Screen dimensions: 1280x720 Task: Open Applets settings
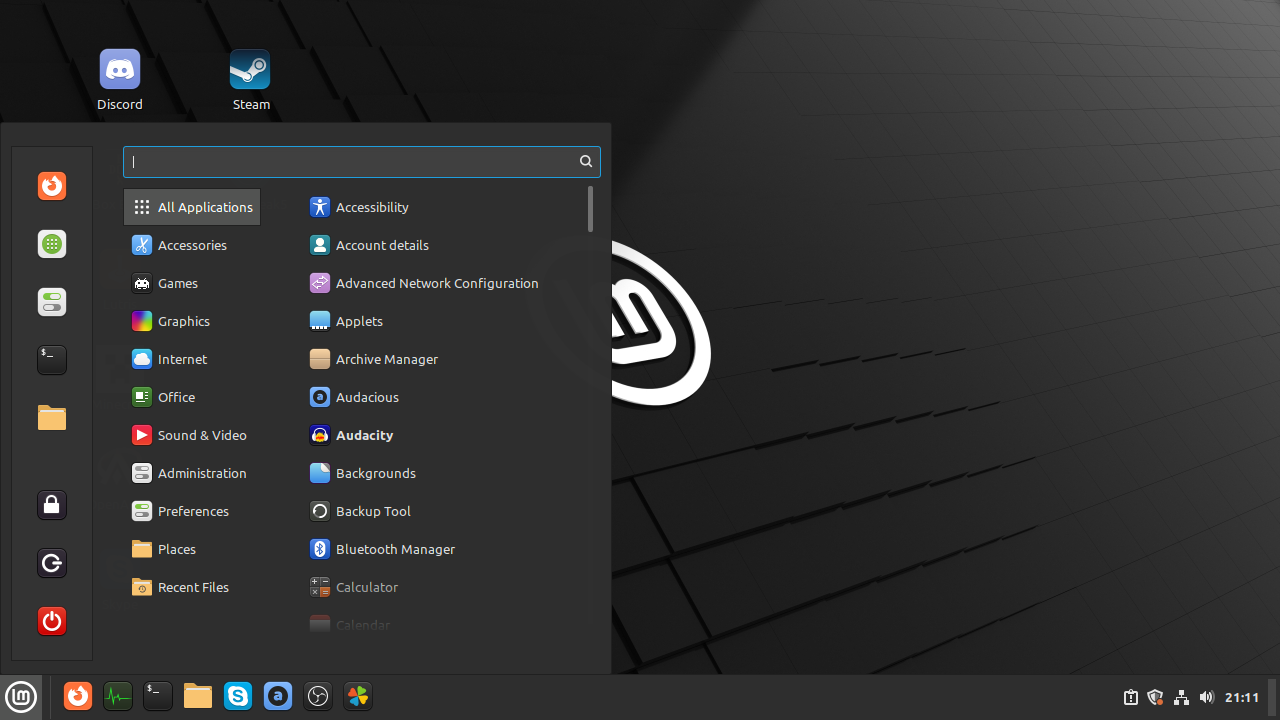click(443, 321)
